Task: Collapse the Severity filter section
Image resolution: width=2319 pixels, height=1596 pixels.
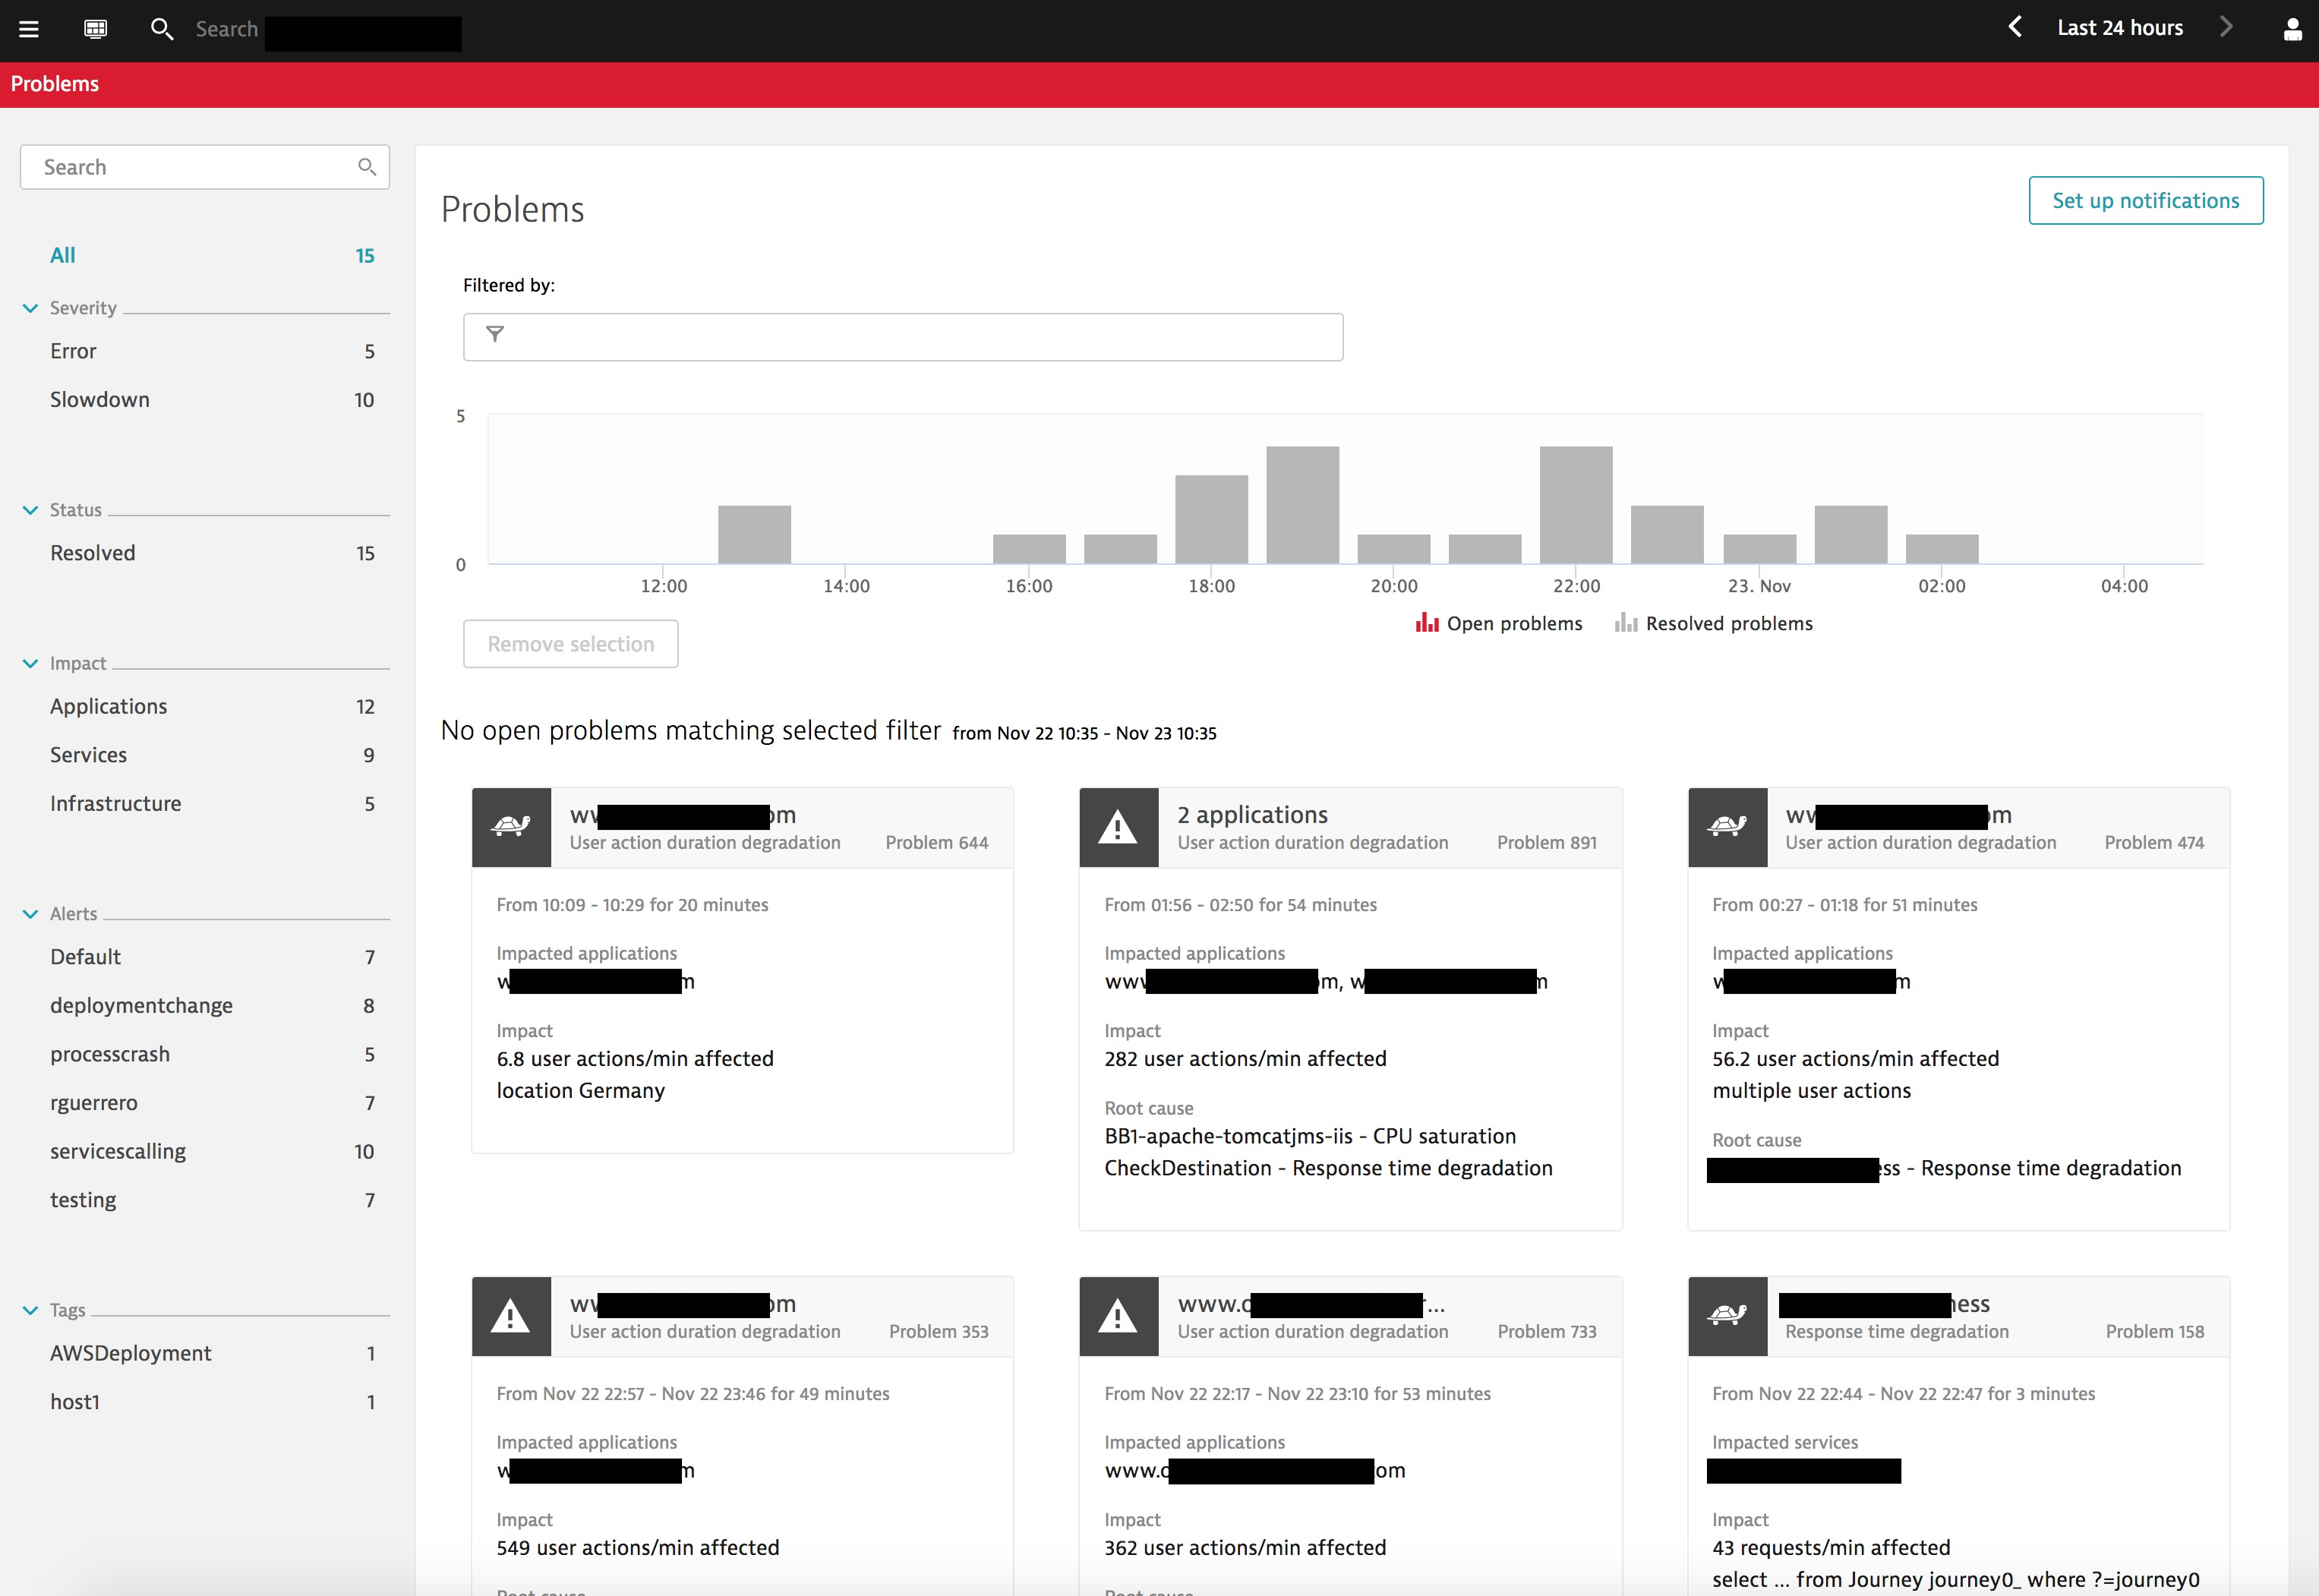Action: pyautogui.click(x=30, y=308)
